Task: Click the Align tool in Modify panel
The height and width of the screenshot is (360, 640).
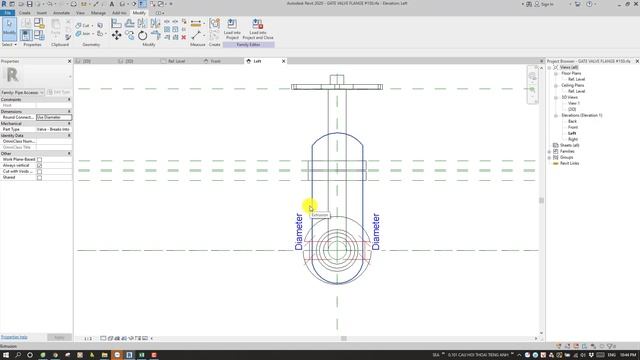Action: click(x=116, y=23)
